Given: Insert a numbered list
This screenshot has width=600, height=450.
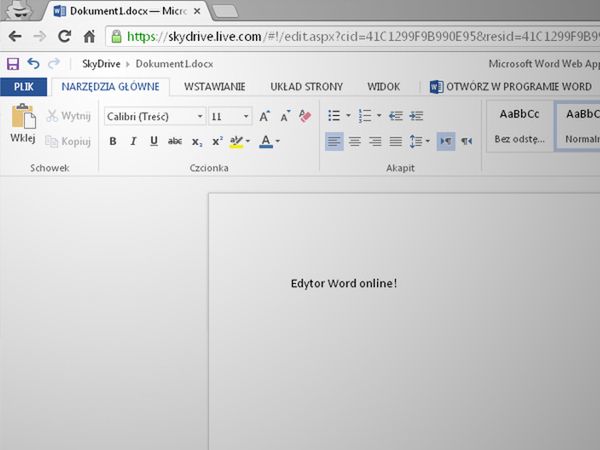Looking at the screenshot, I should click(365, 116).
